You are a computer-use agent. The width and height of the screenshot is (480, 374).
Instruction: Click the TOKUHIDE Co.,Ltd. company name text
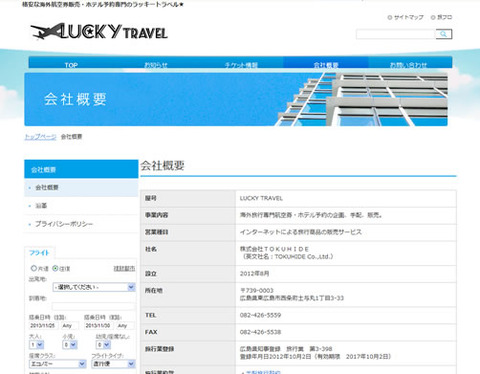304,257
